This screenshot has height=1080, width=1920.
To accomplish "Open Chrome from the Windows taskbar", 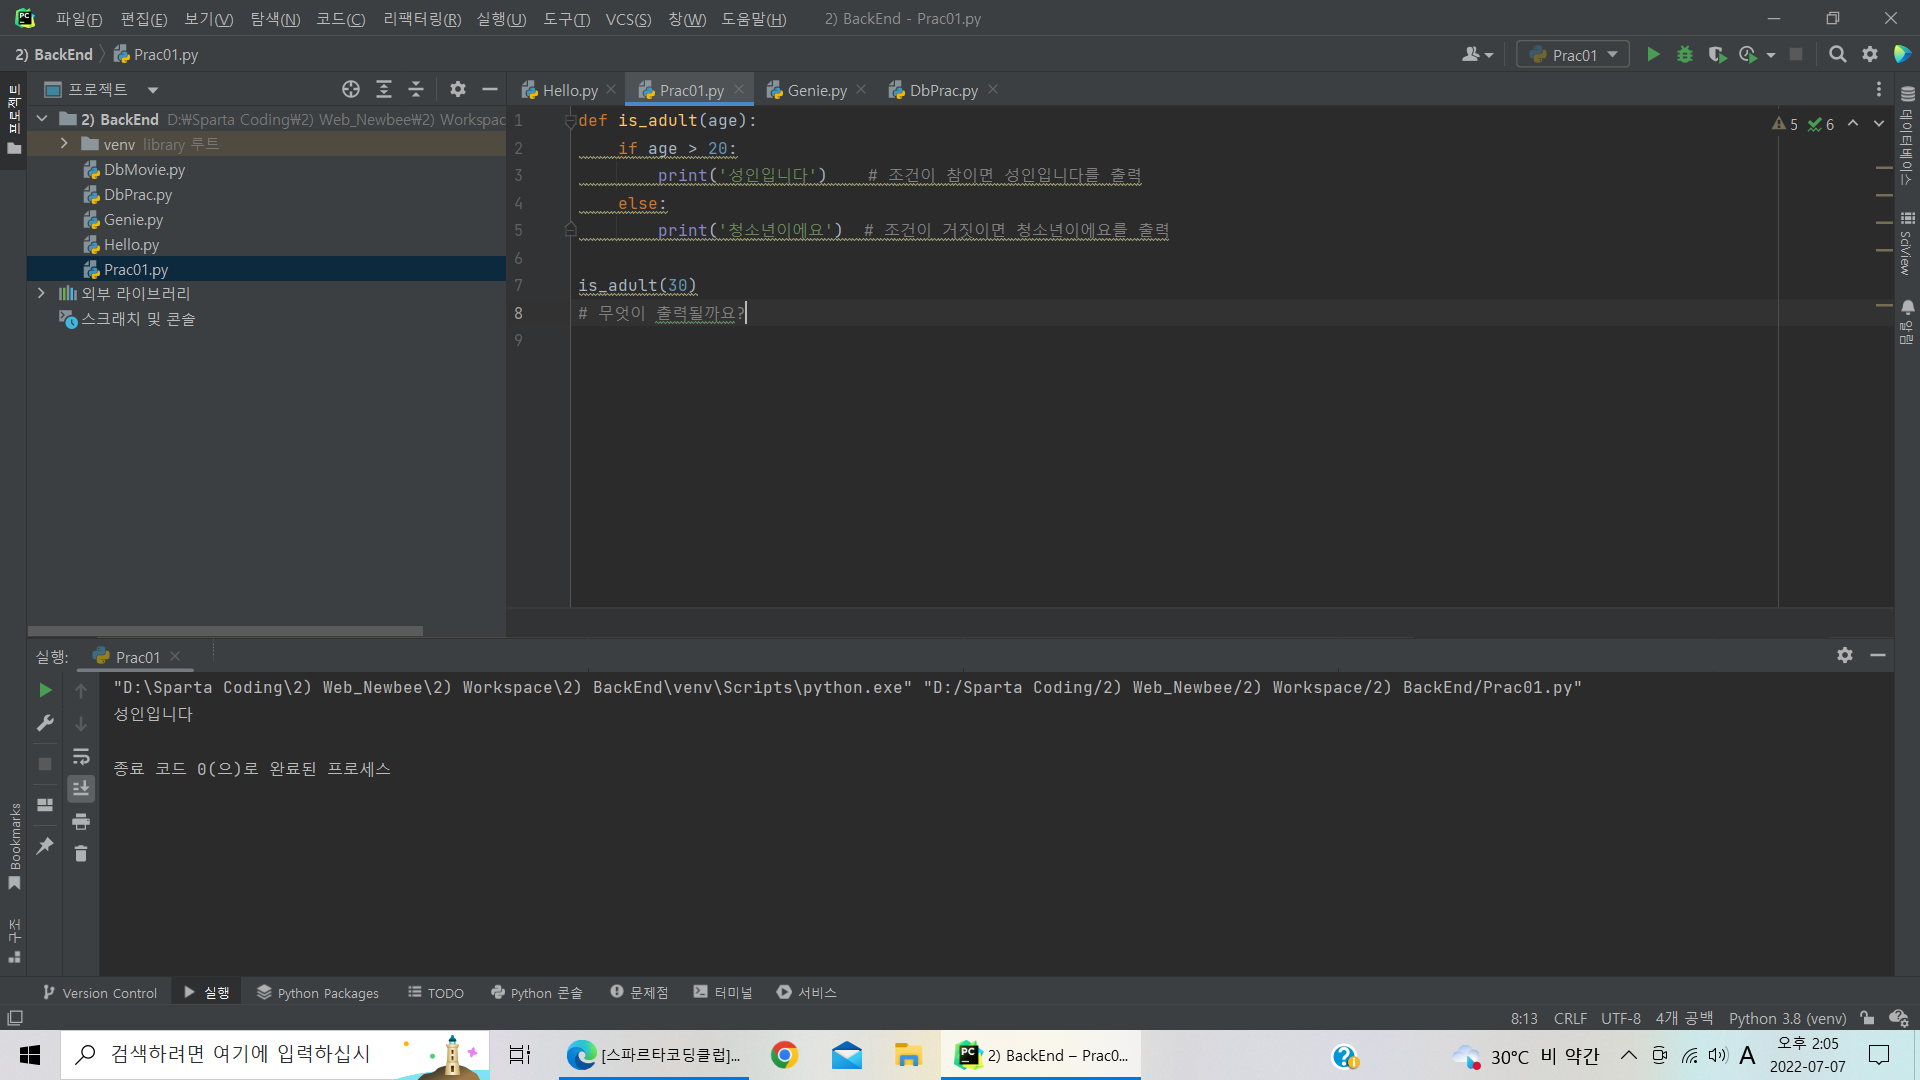I will tap(784, 1055).
